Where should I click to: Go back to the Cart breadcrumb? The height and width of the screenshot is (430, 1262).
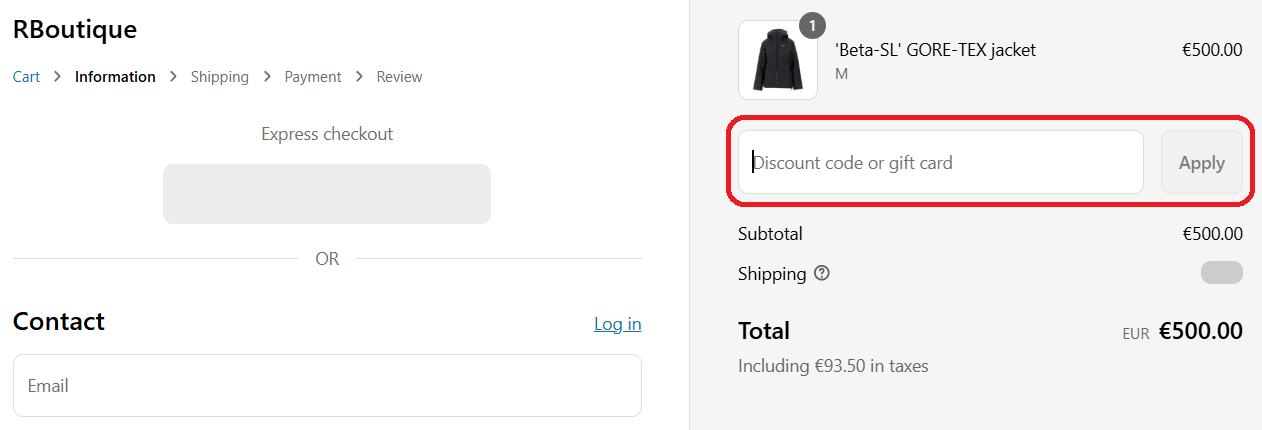pos(26,77)
